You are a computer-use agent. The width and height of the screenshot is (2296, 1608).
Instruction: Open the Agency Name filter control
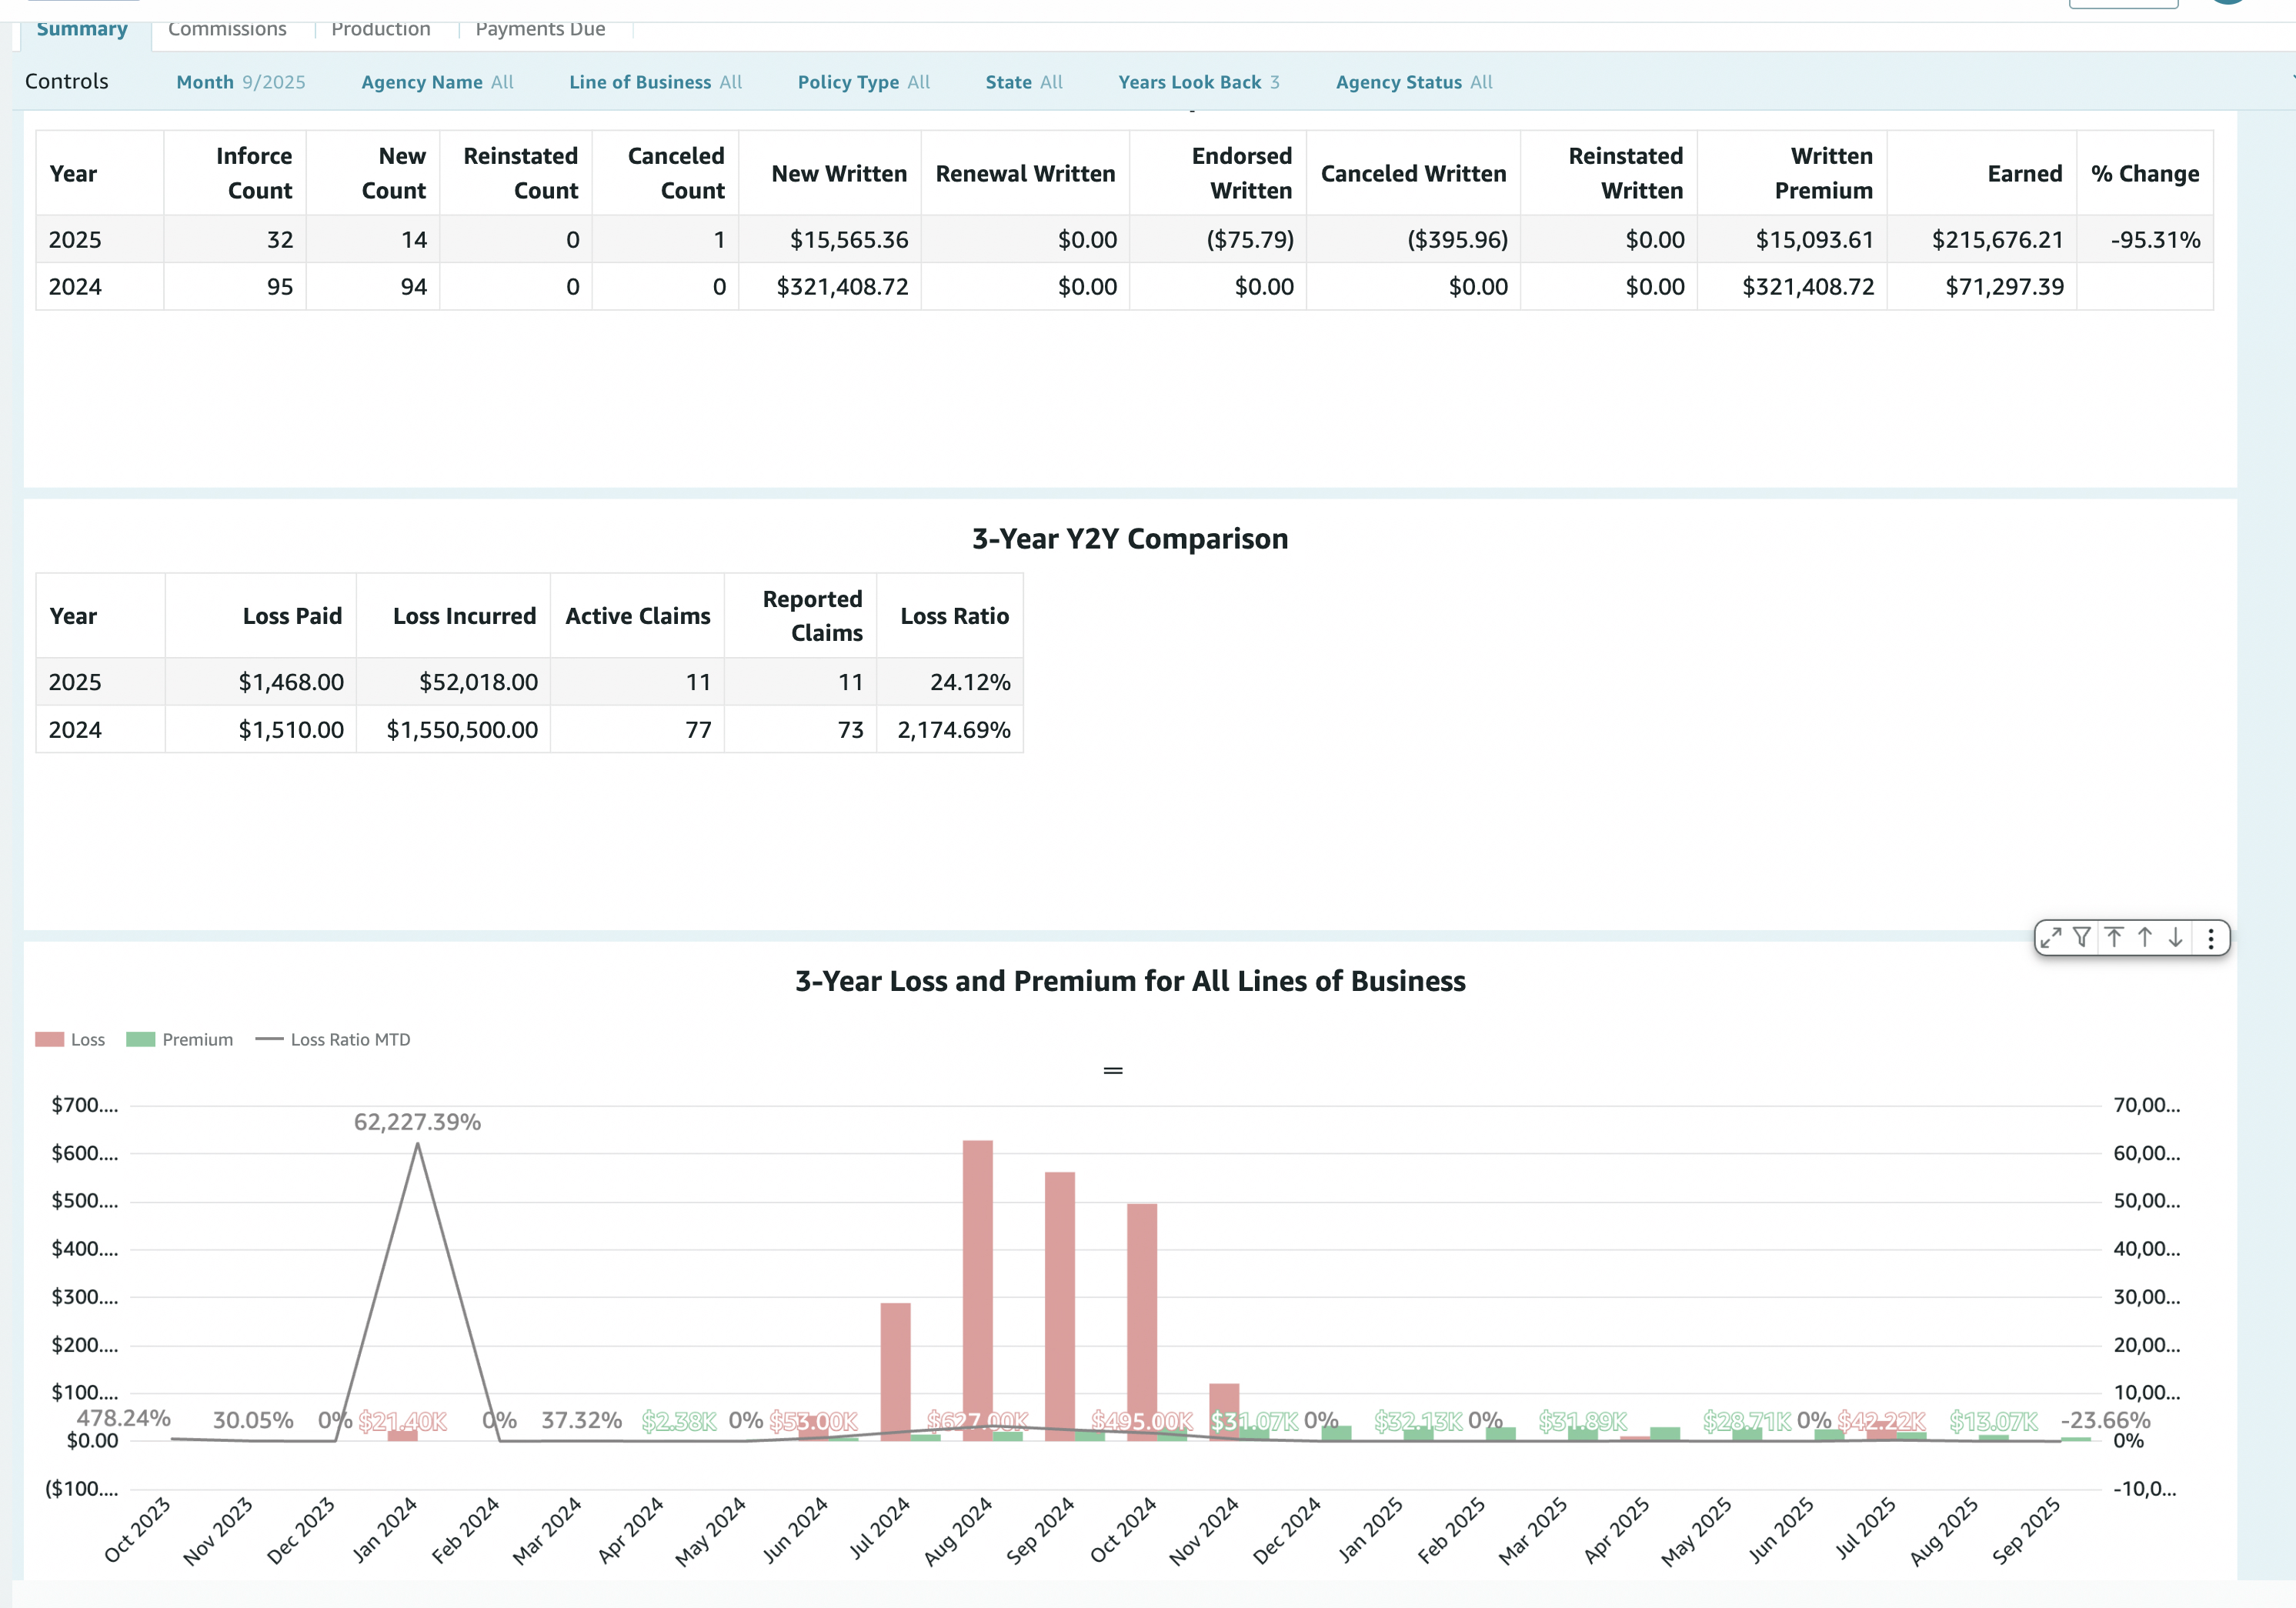point(437,82)
